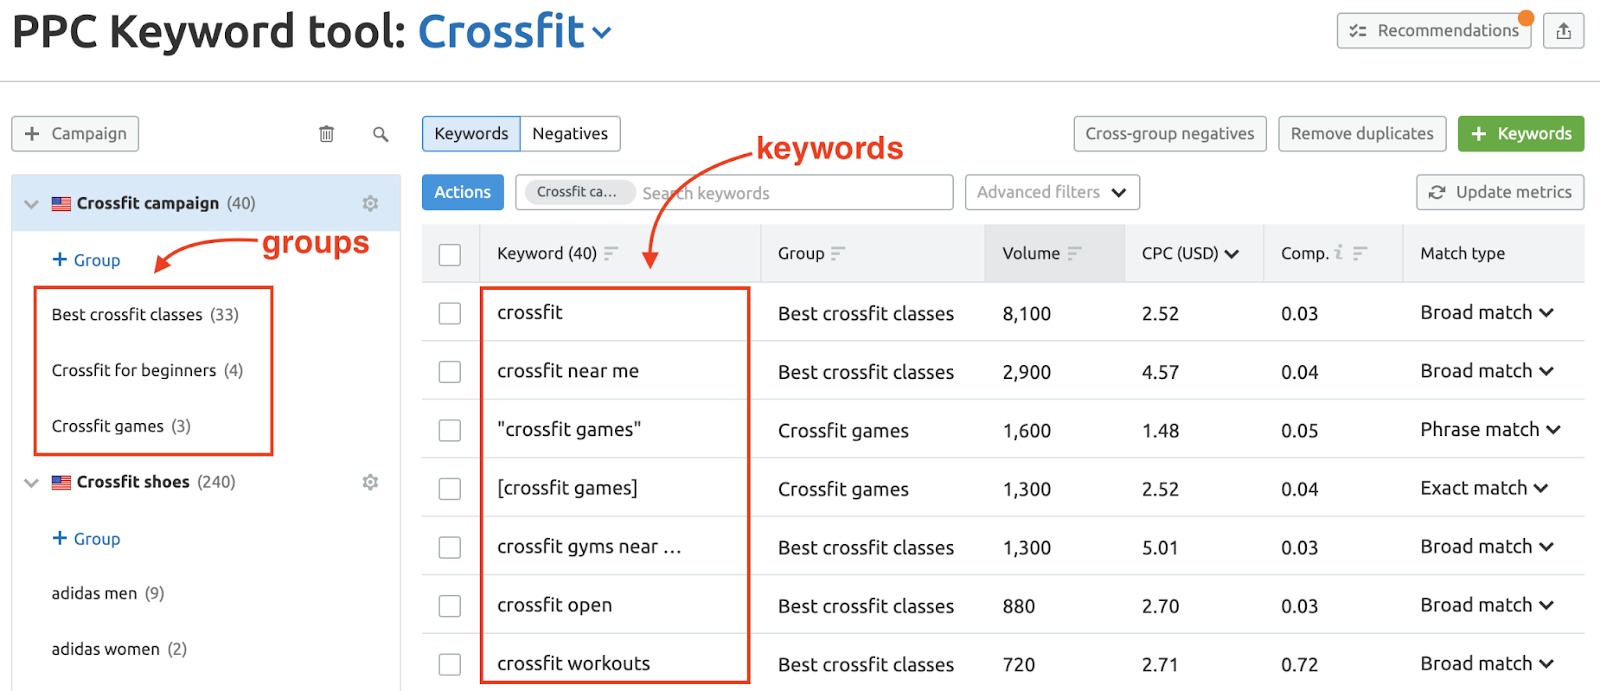Select the 'crossfit open' row checkbox
The width and height of the screenshot is (1600, 691).
pyautogui.click(x=450, y=606)
